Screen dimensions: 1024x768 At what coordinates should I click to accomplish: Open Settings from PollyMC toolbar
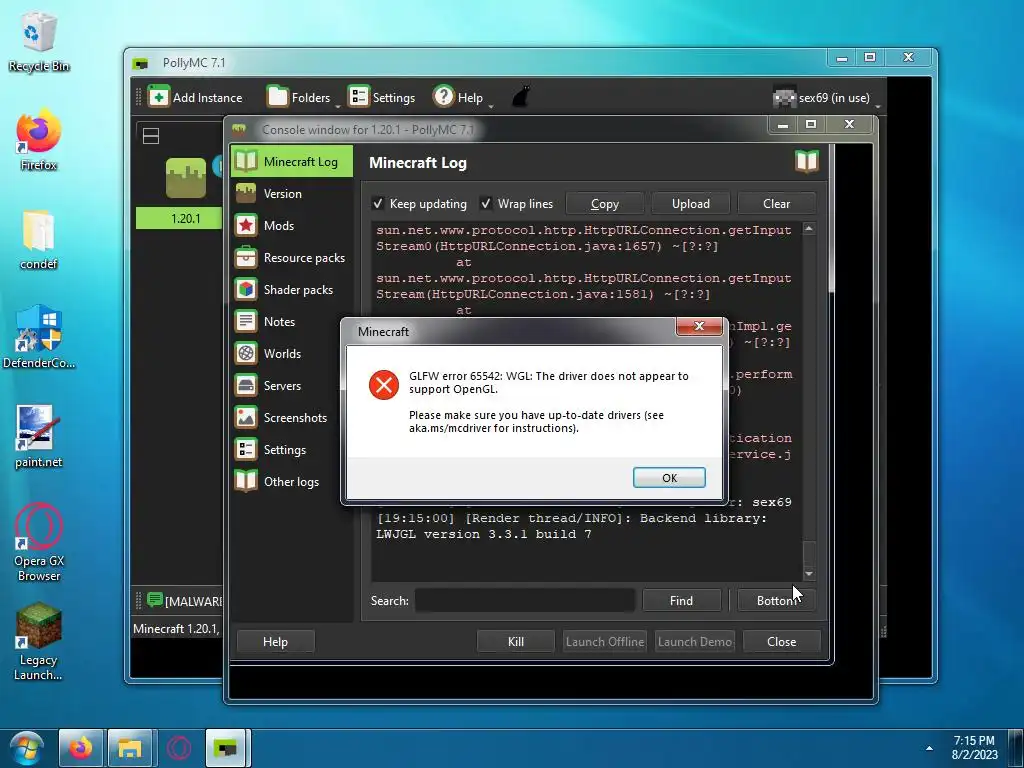(x=381, y=97)
